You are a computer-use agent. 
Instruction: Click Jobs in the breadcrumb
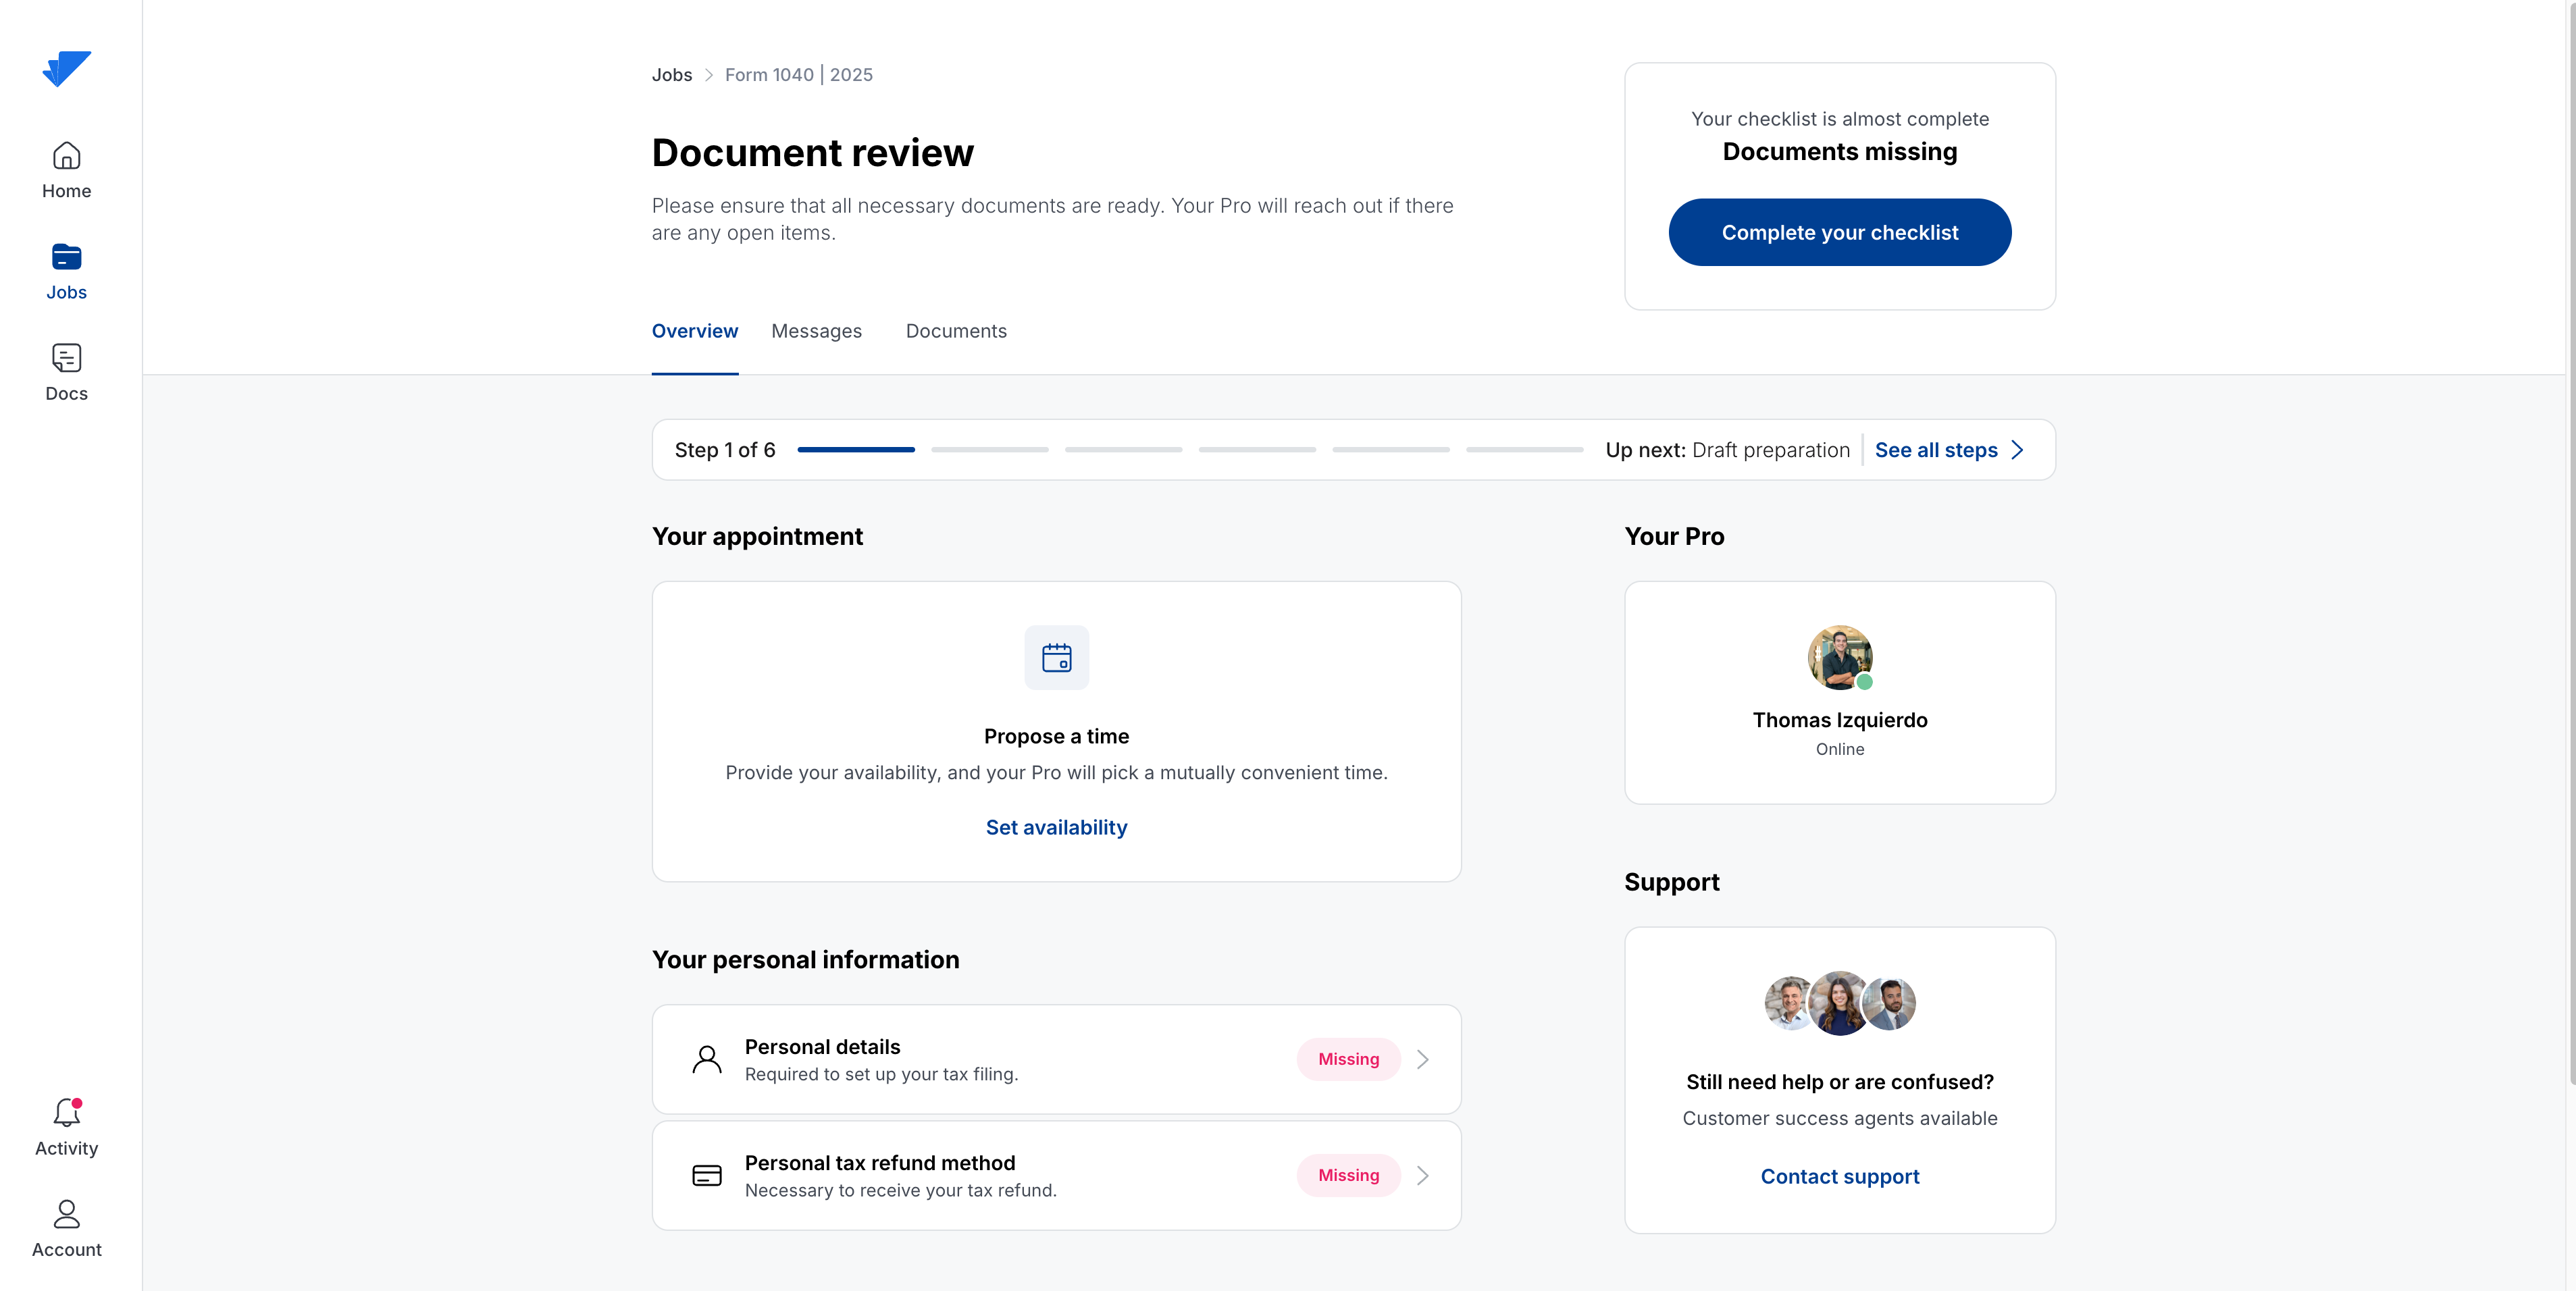pyautogui.click(x=672, y=75)
